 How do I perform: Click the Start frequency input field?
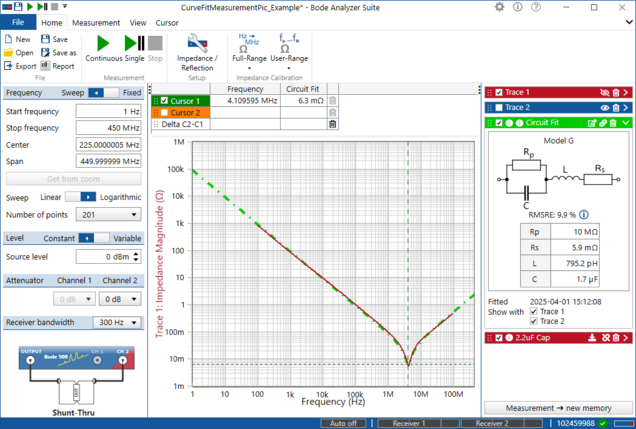[x=106, y=111]
